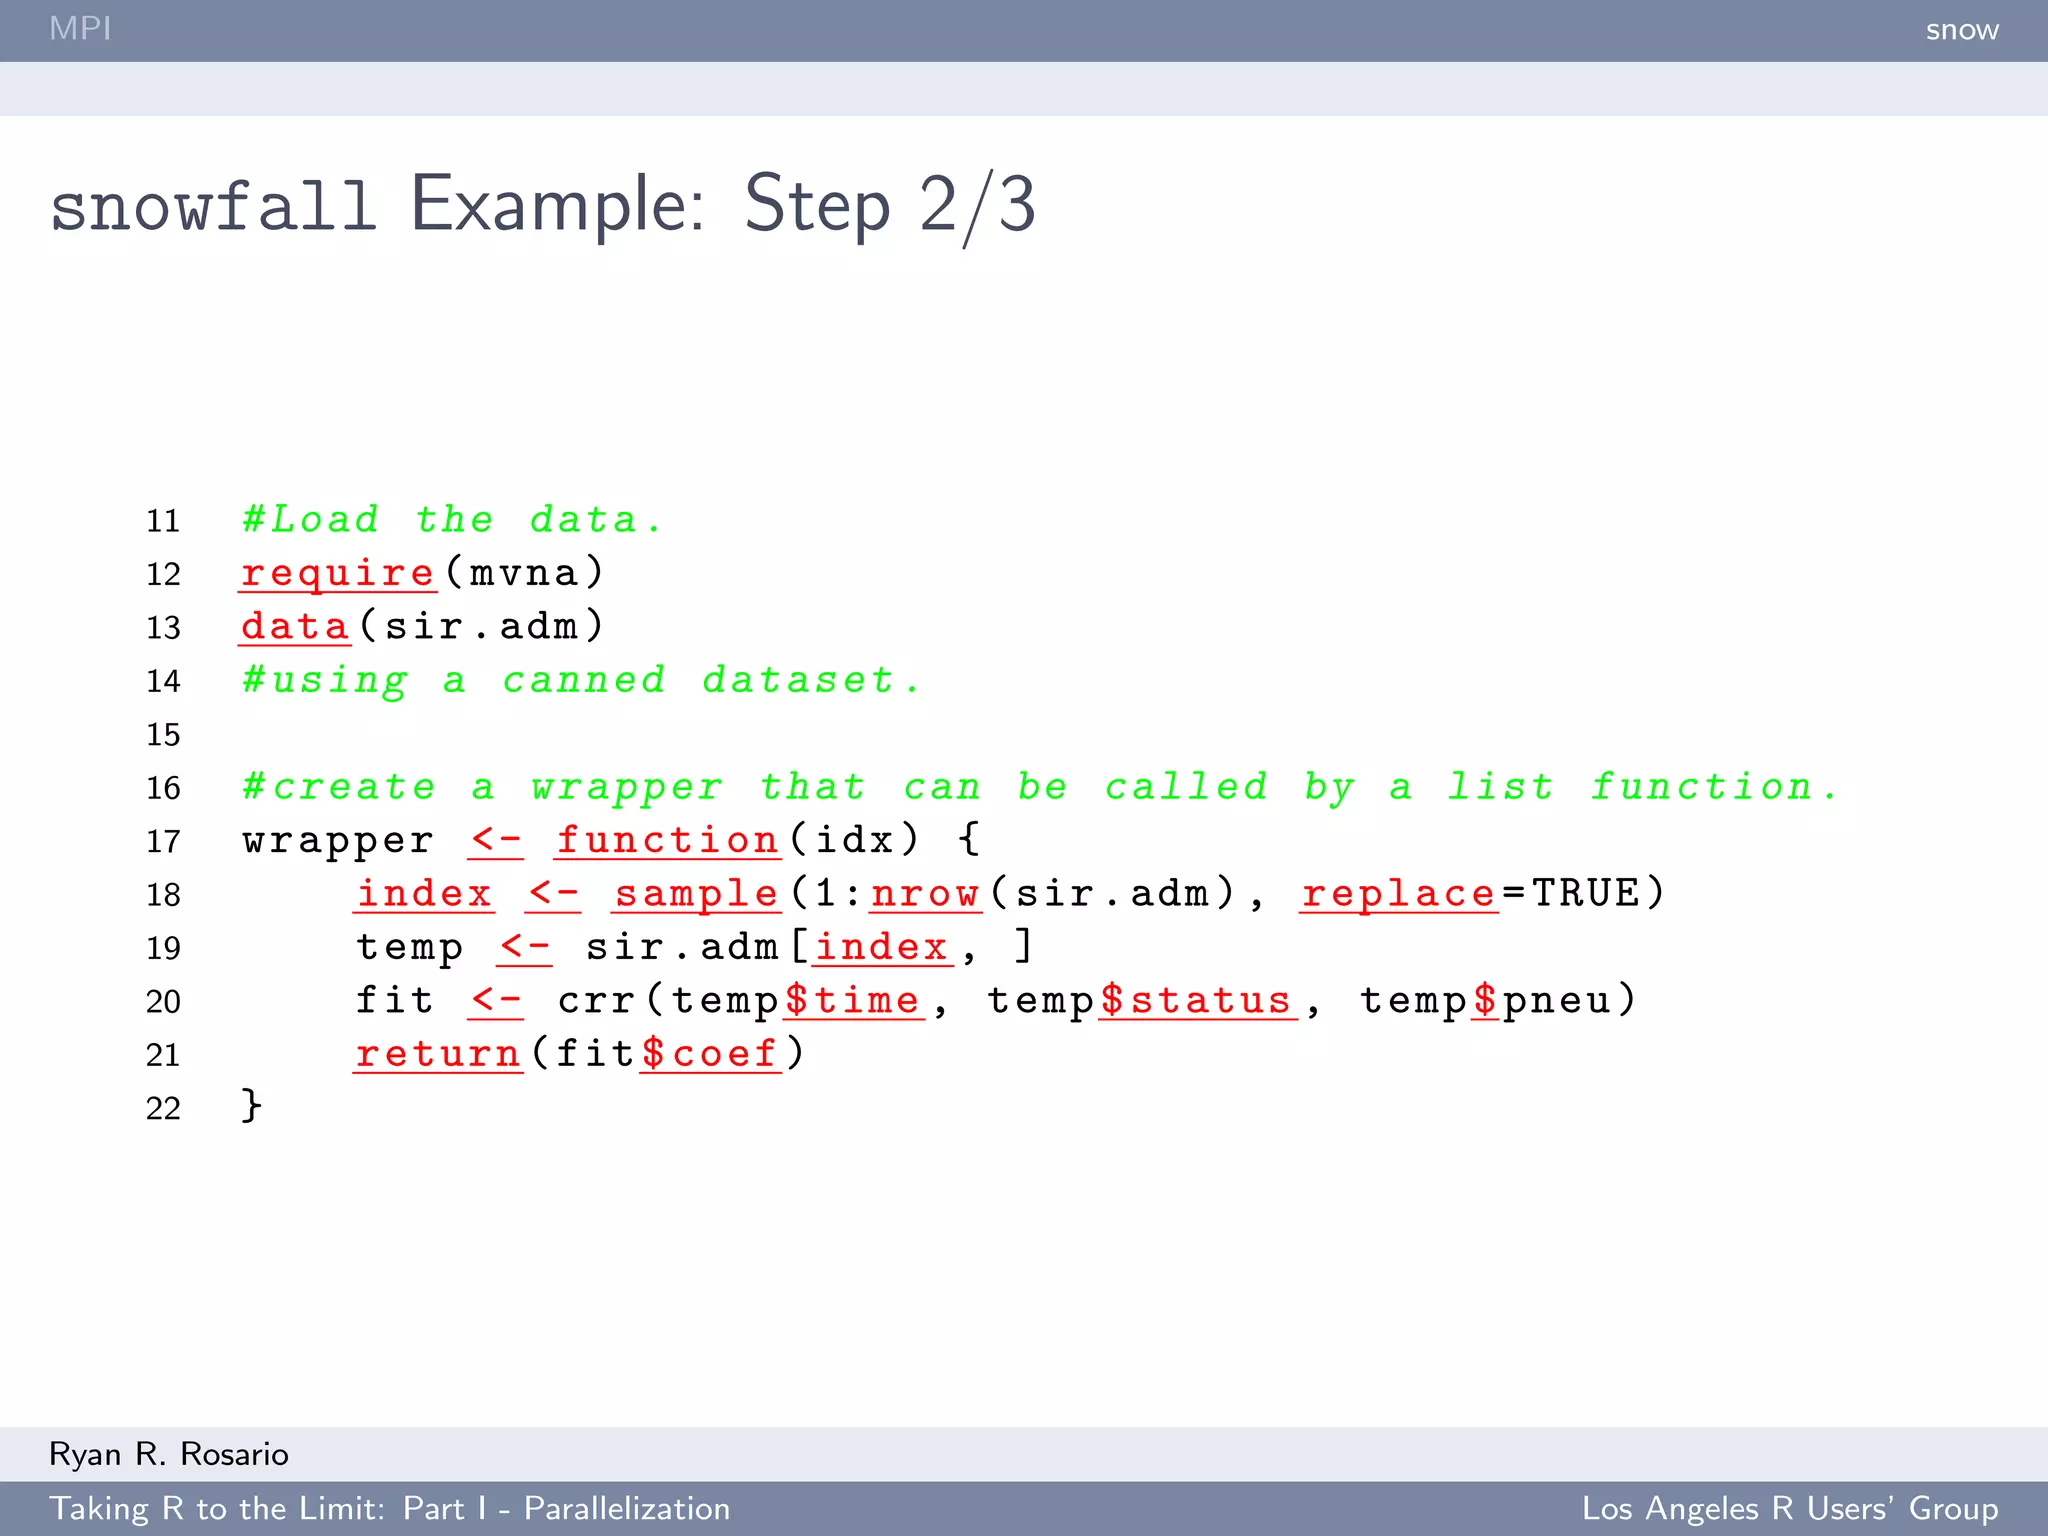This screenshot has height=1536, width=2048.
Task: Click line number 17
Action: click(164, 842)
